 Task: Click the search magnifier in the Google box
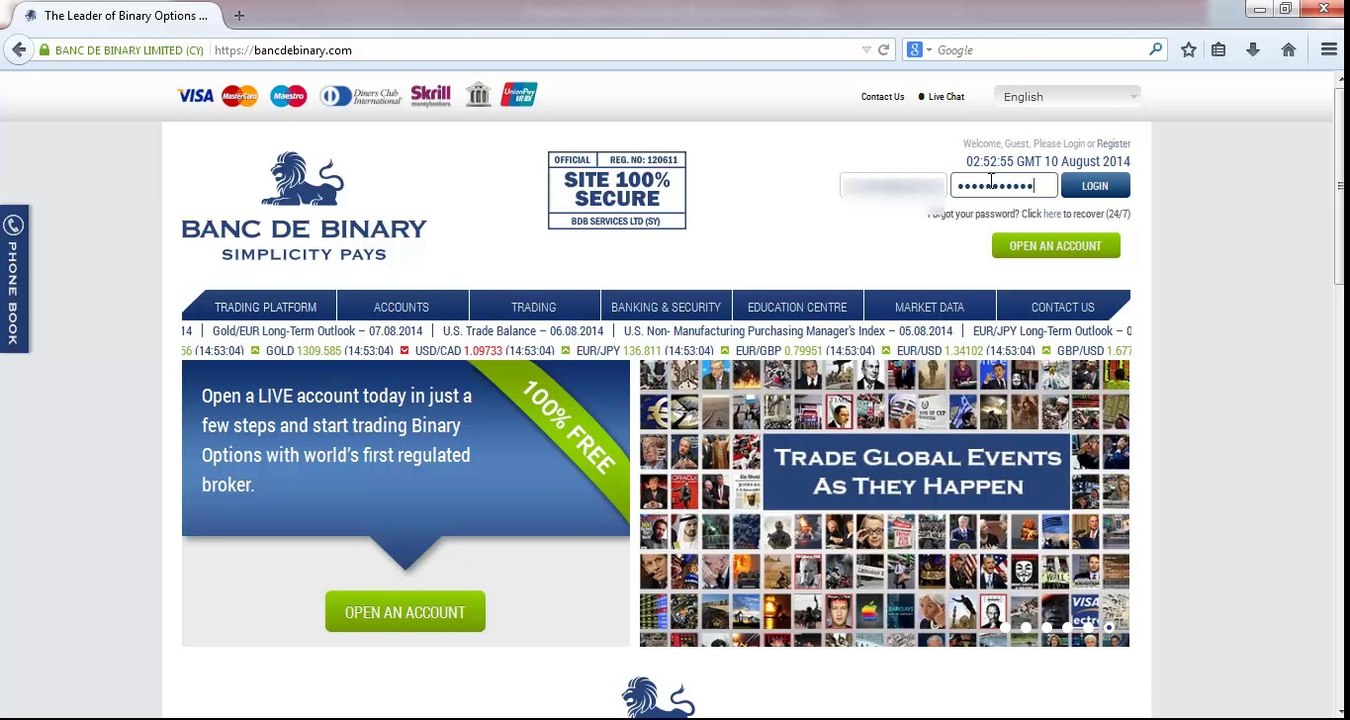pyautogui.click(x=1156, y=49)
